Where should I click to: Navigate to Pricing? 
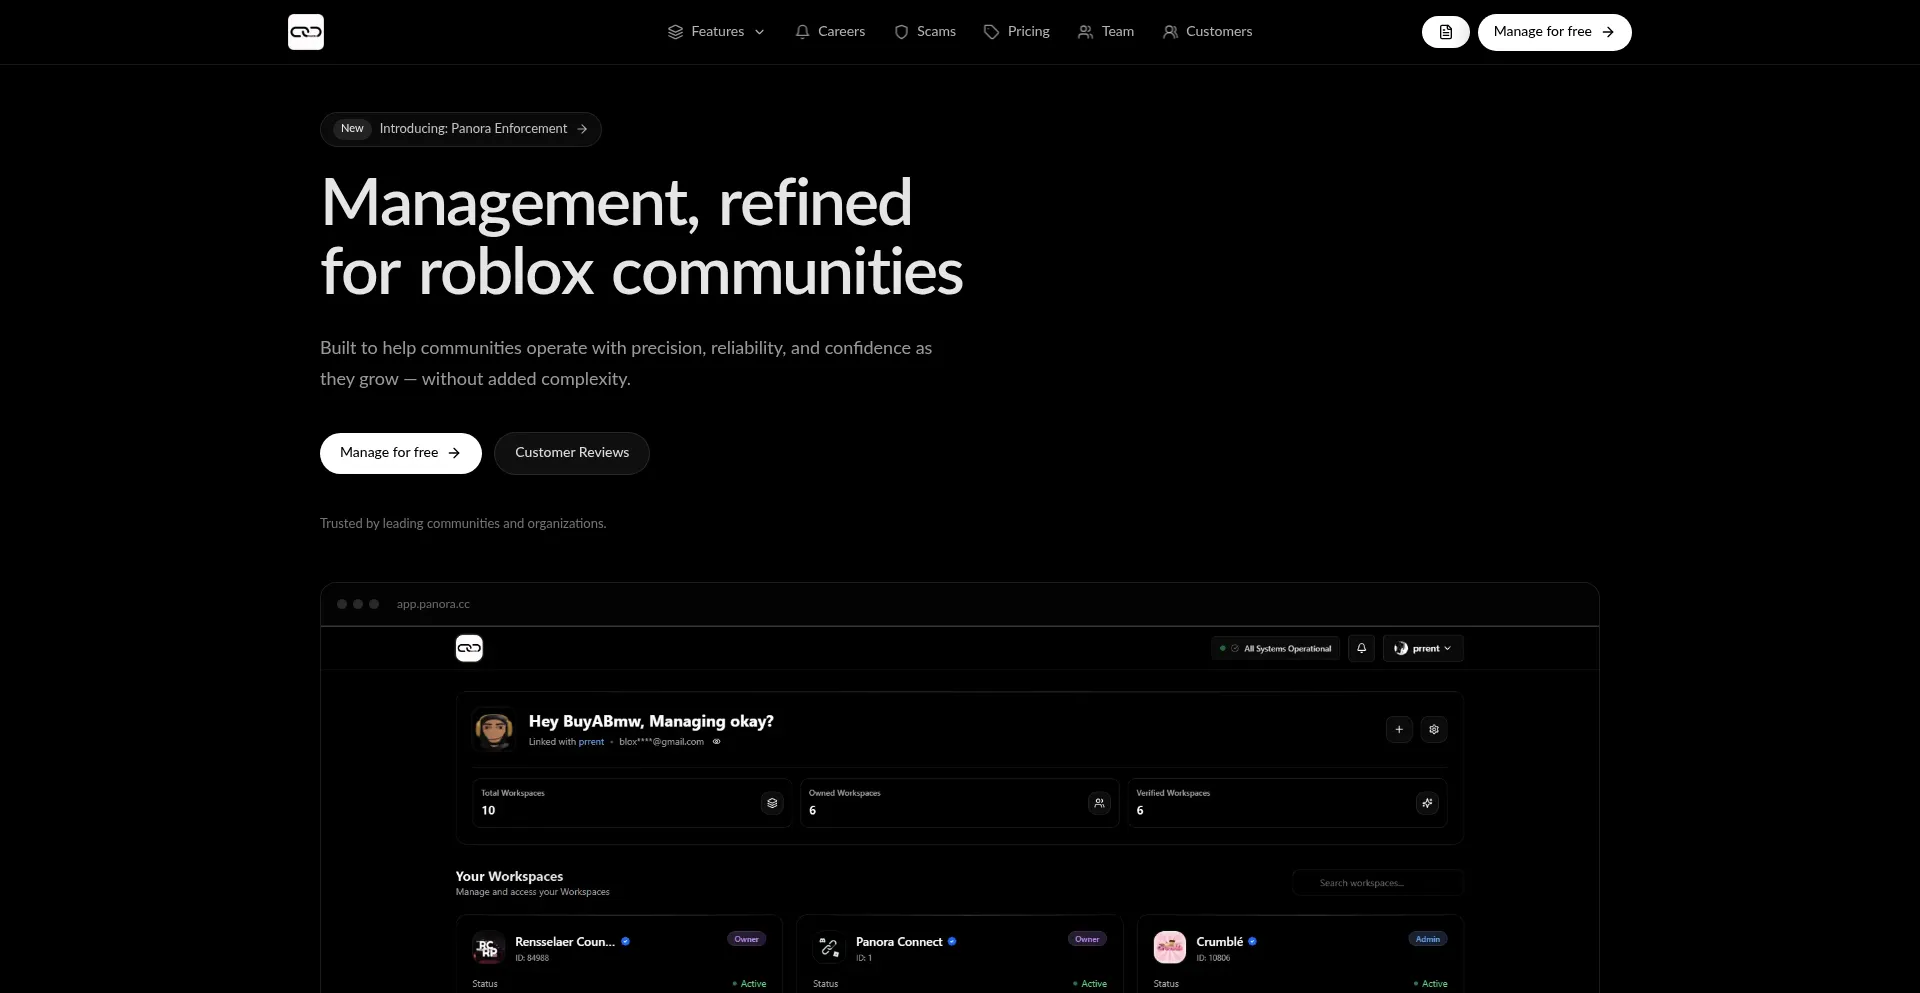[1017, 32]
